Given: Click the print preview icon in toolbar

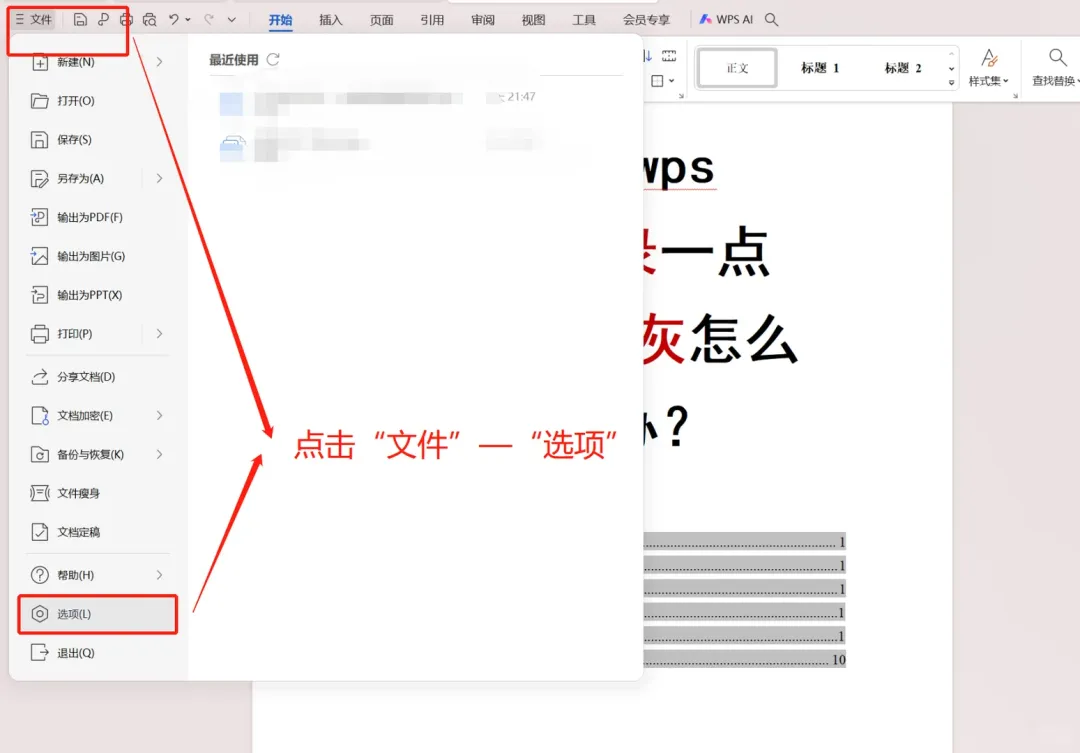Looking at the screenshot, I should point(149,19).
